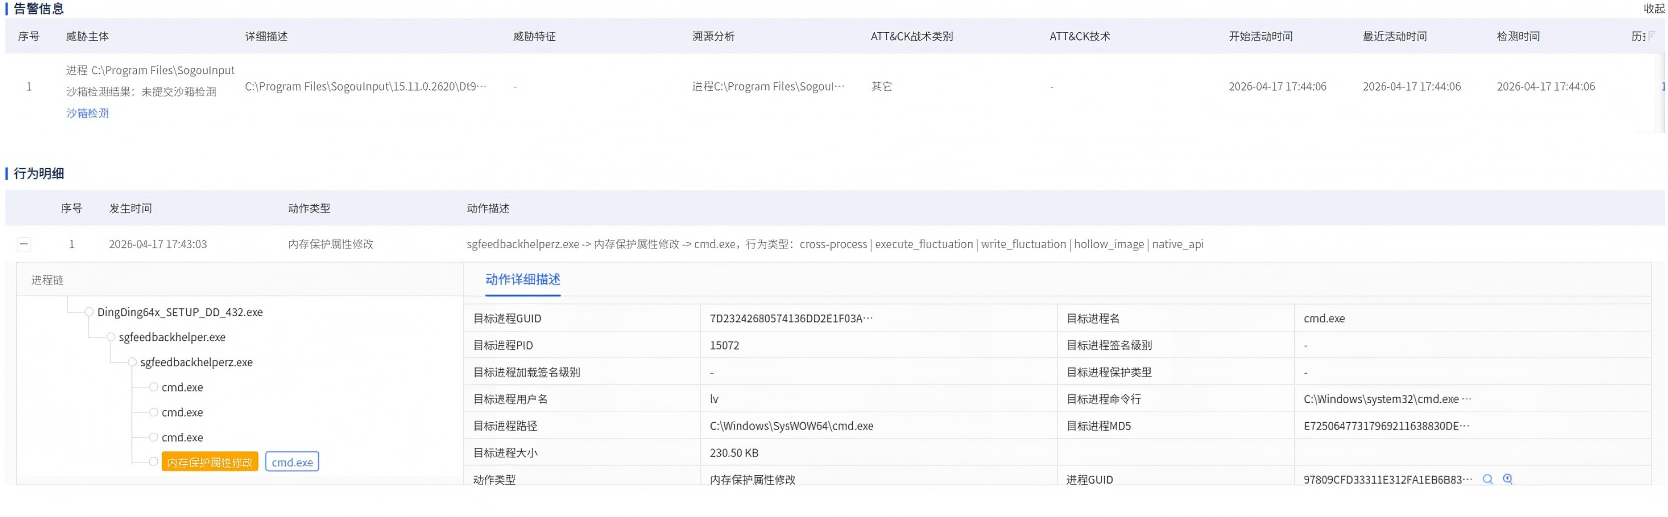Click the 发生时间 column header

click(x=130, y=208)
